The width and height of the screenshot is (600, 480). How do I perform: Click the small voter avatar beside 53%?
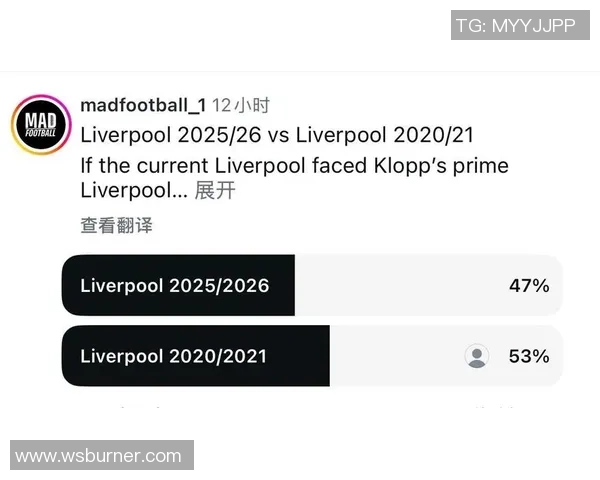(x=477, y=356)
